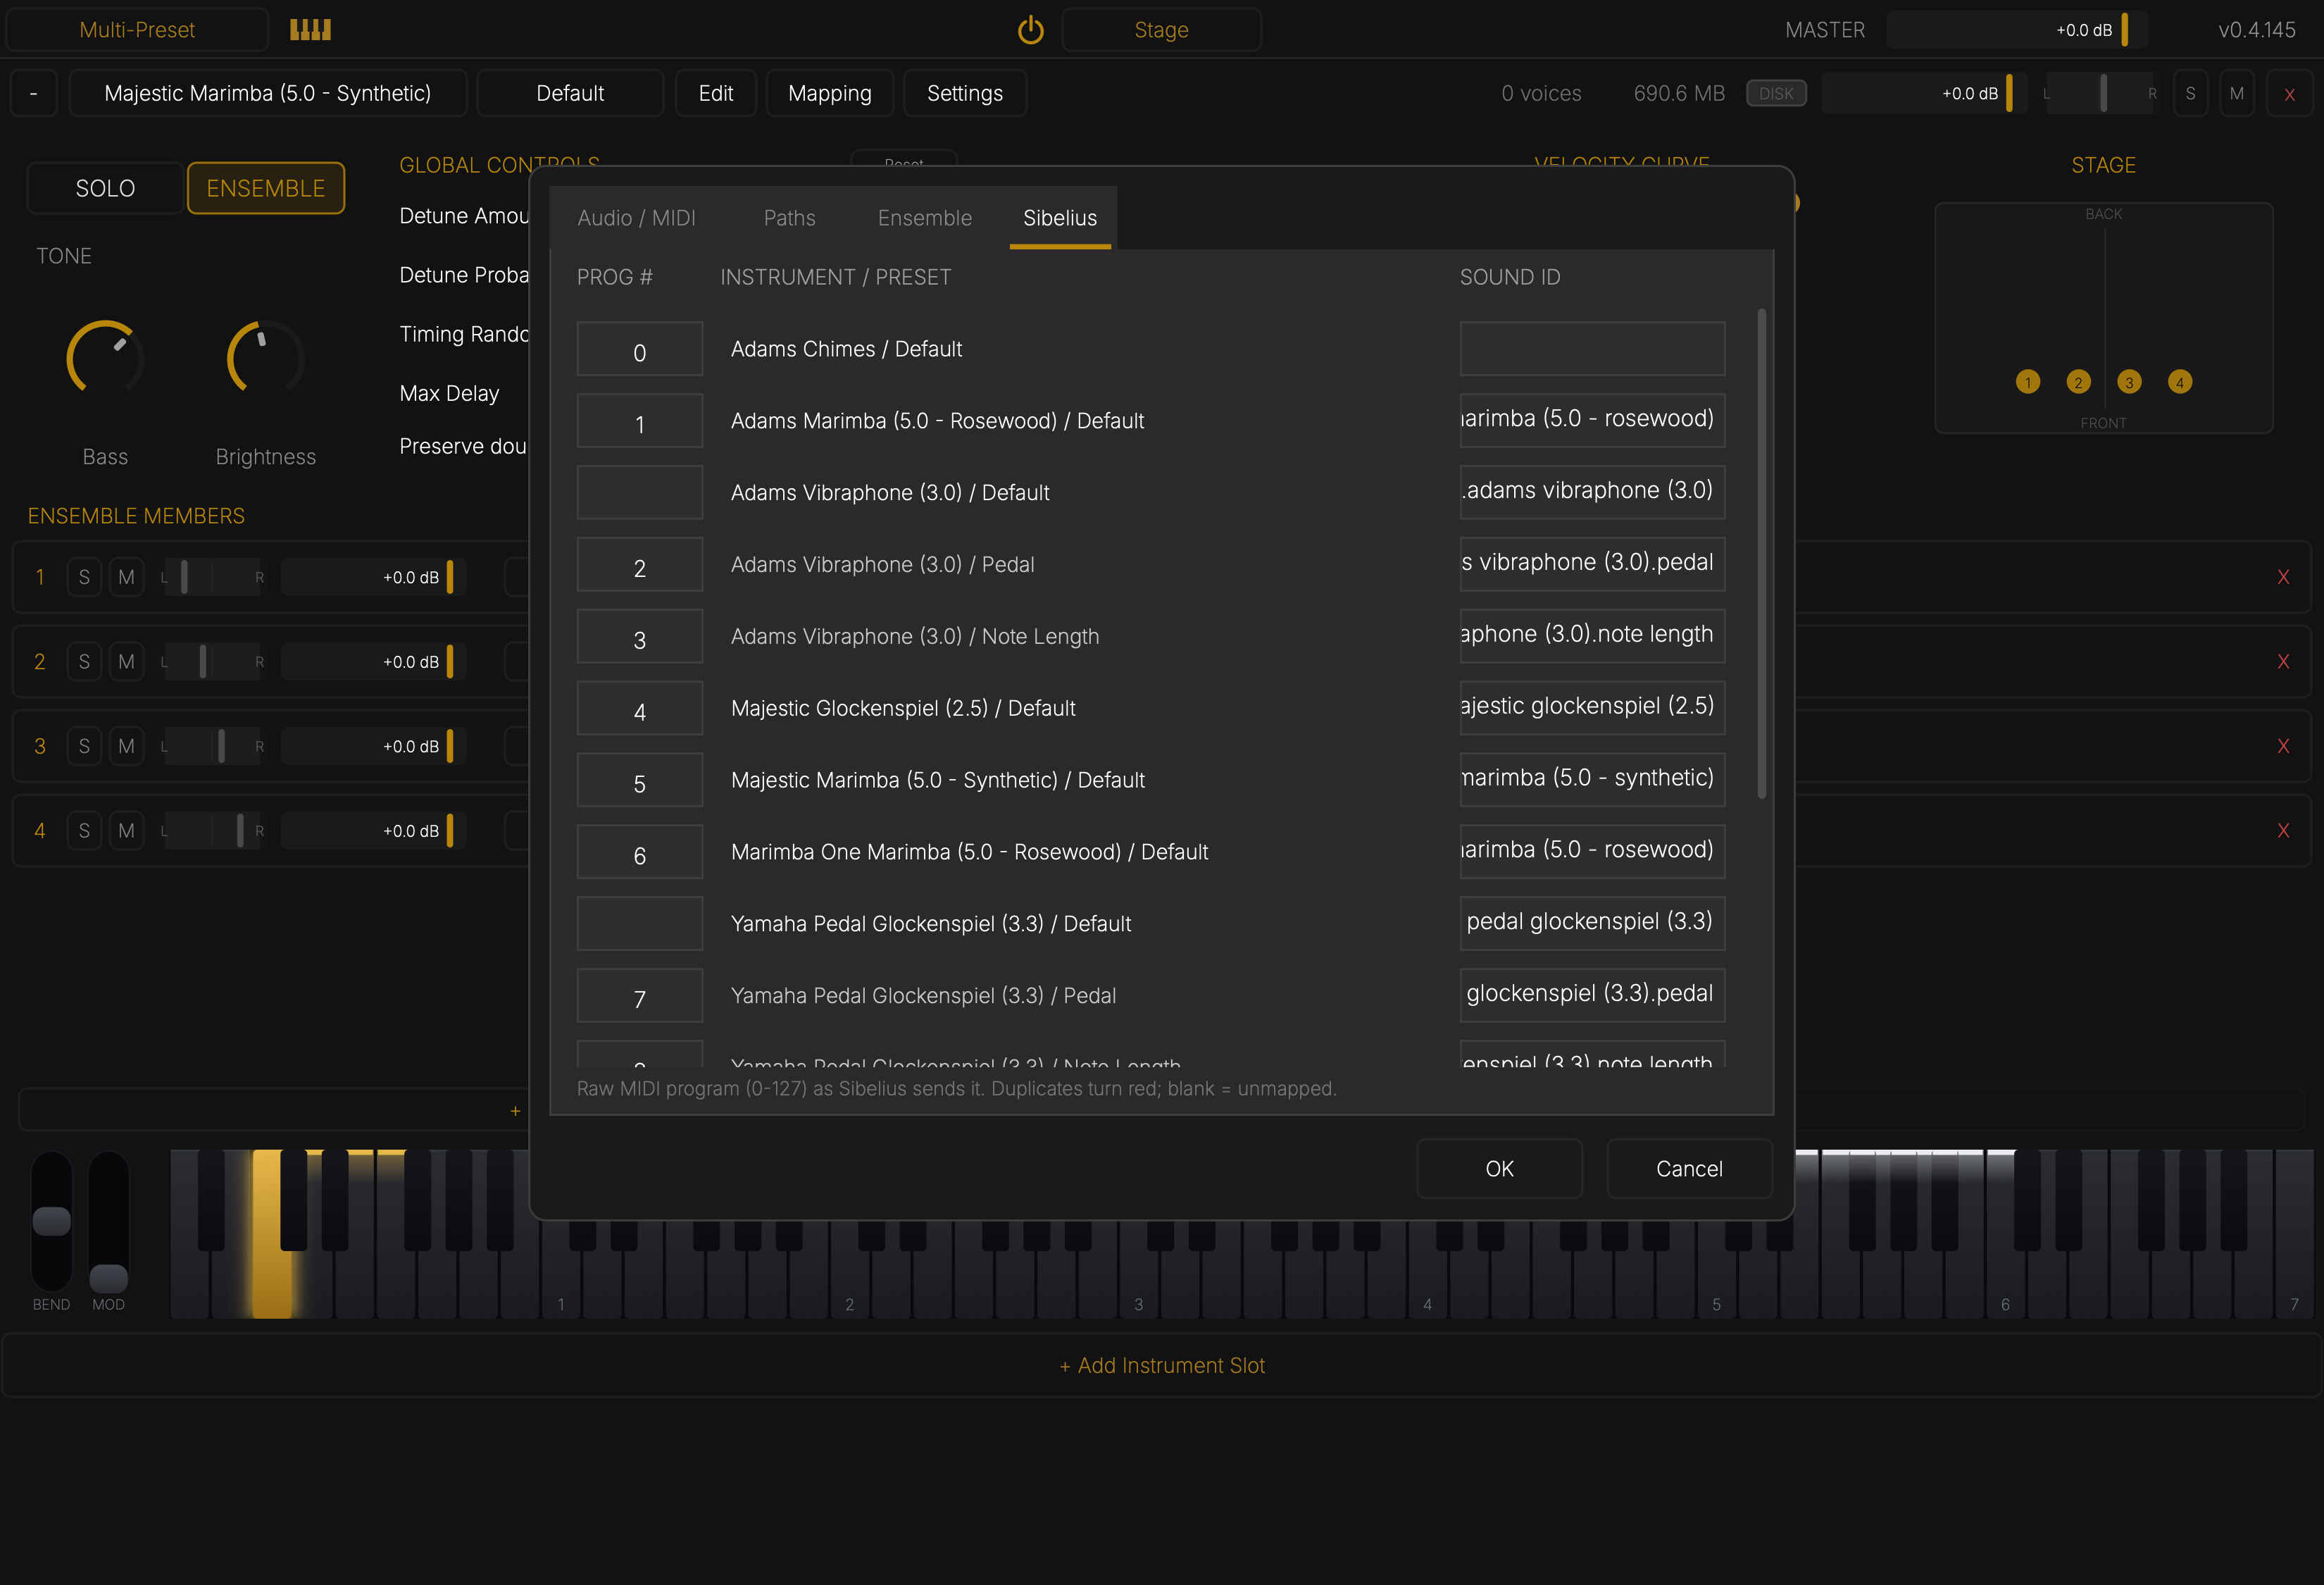Image resolution: width=2324 pixels, height=1585 pixels.
Task: Click blank program field for Adams Vibraphone Default
Action: tap(640, 492)
